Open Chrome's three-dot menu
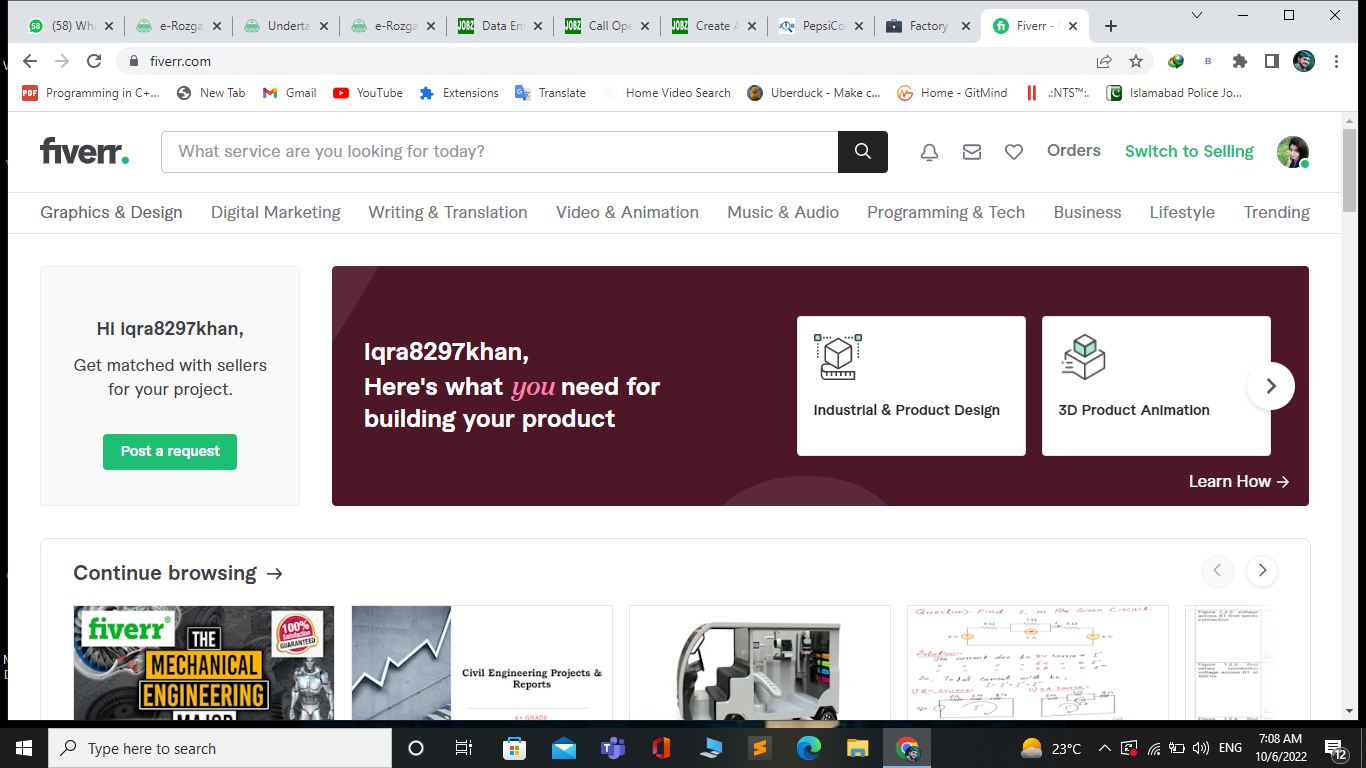Image resolution: width=1366 pixels, height=768 pixels. (x=1336, y=61)
